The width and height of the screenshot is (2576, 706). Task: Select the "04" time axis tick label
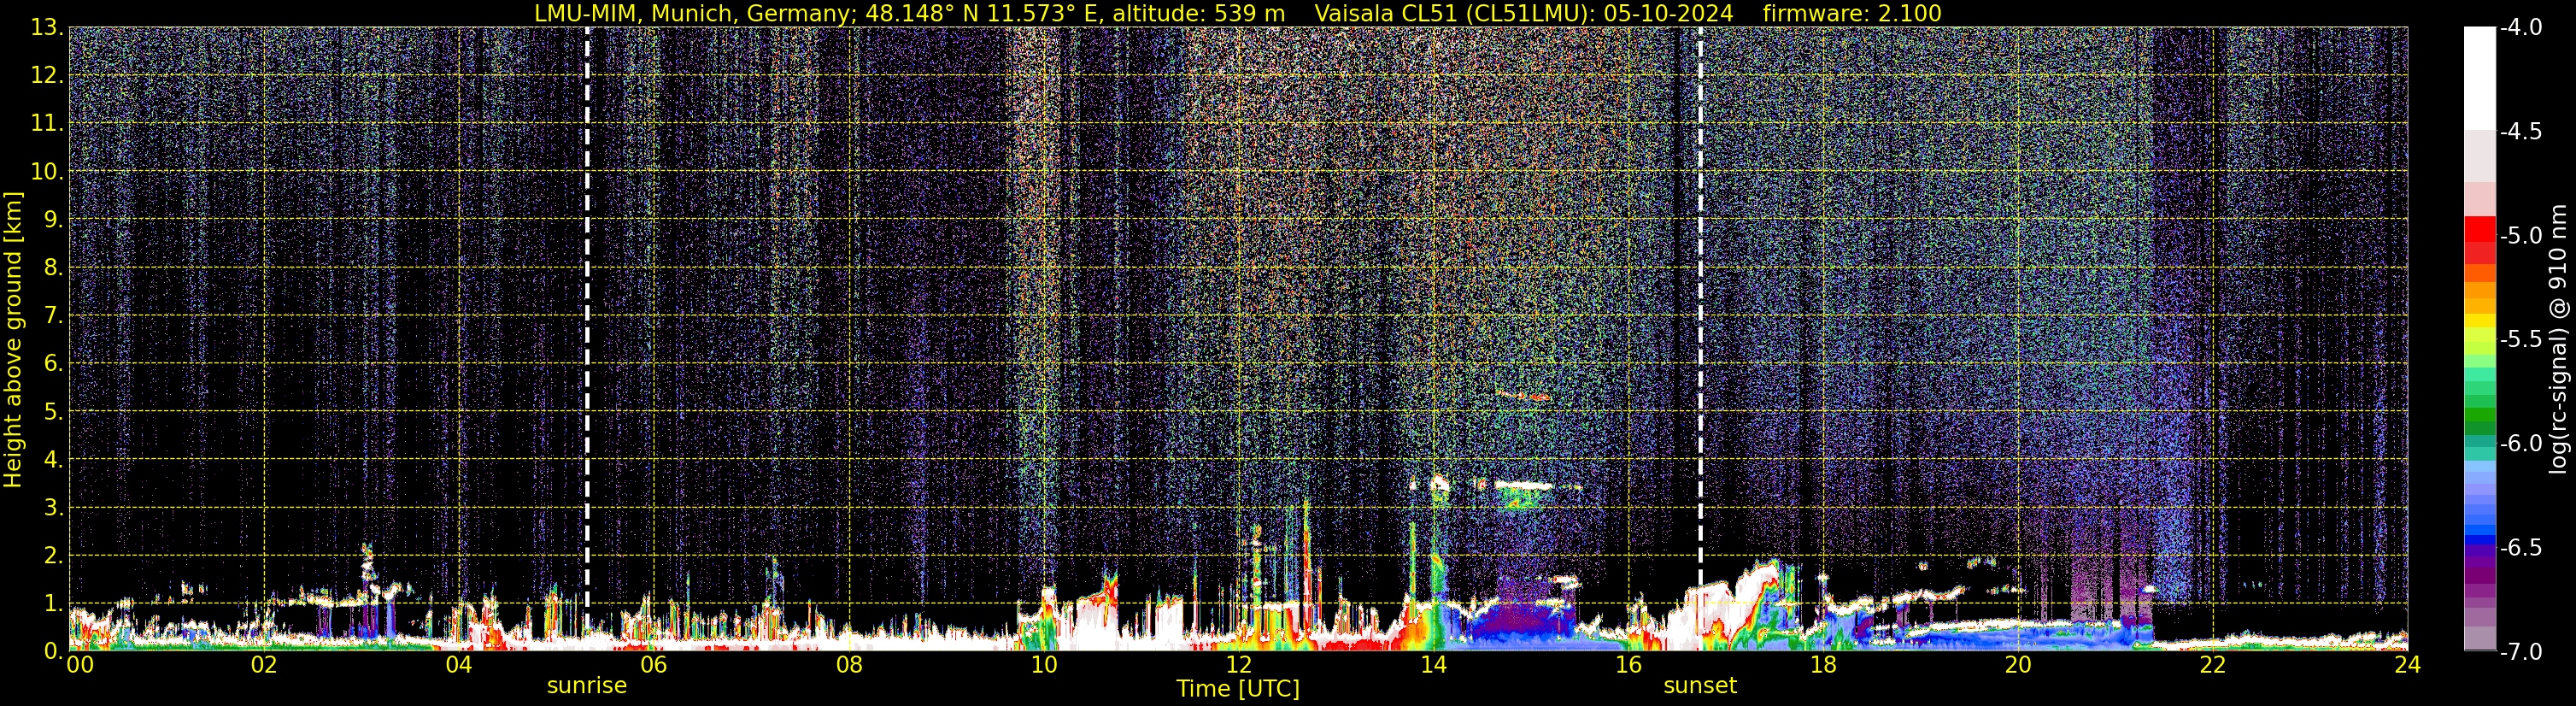pos(459,666)
